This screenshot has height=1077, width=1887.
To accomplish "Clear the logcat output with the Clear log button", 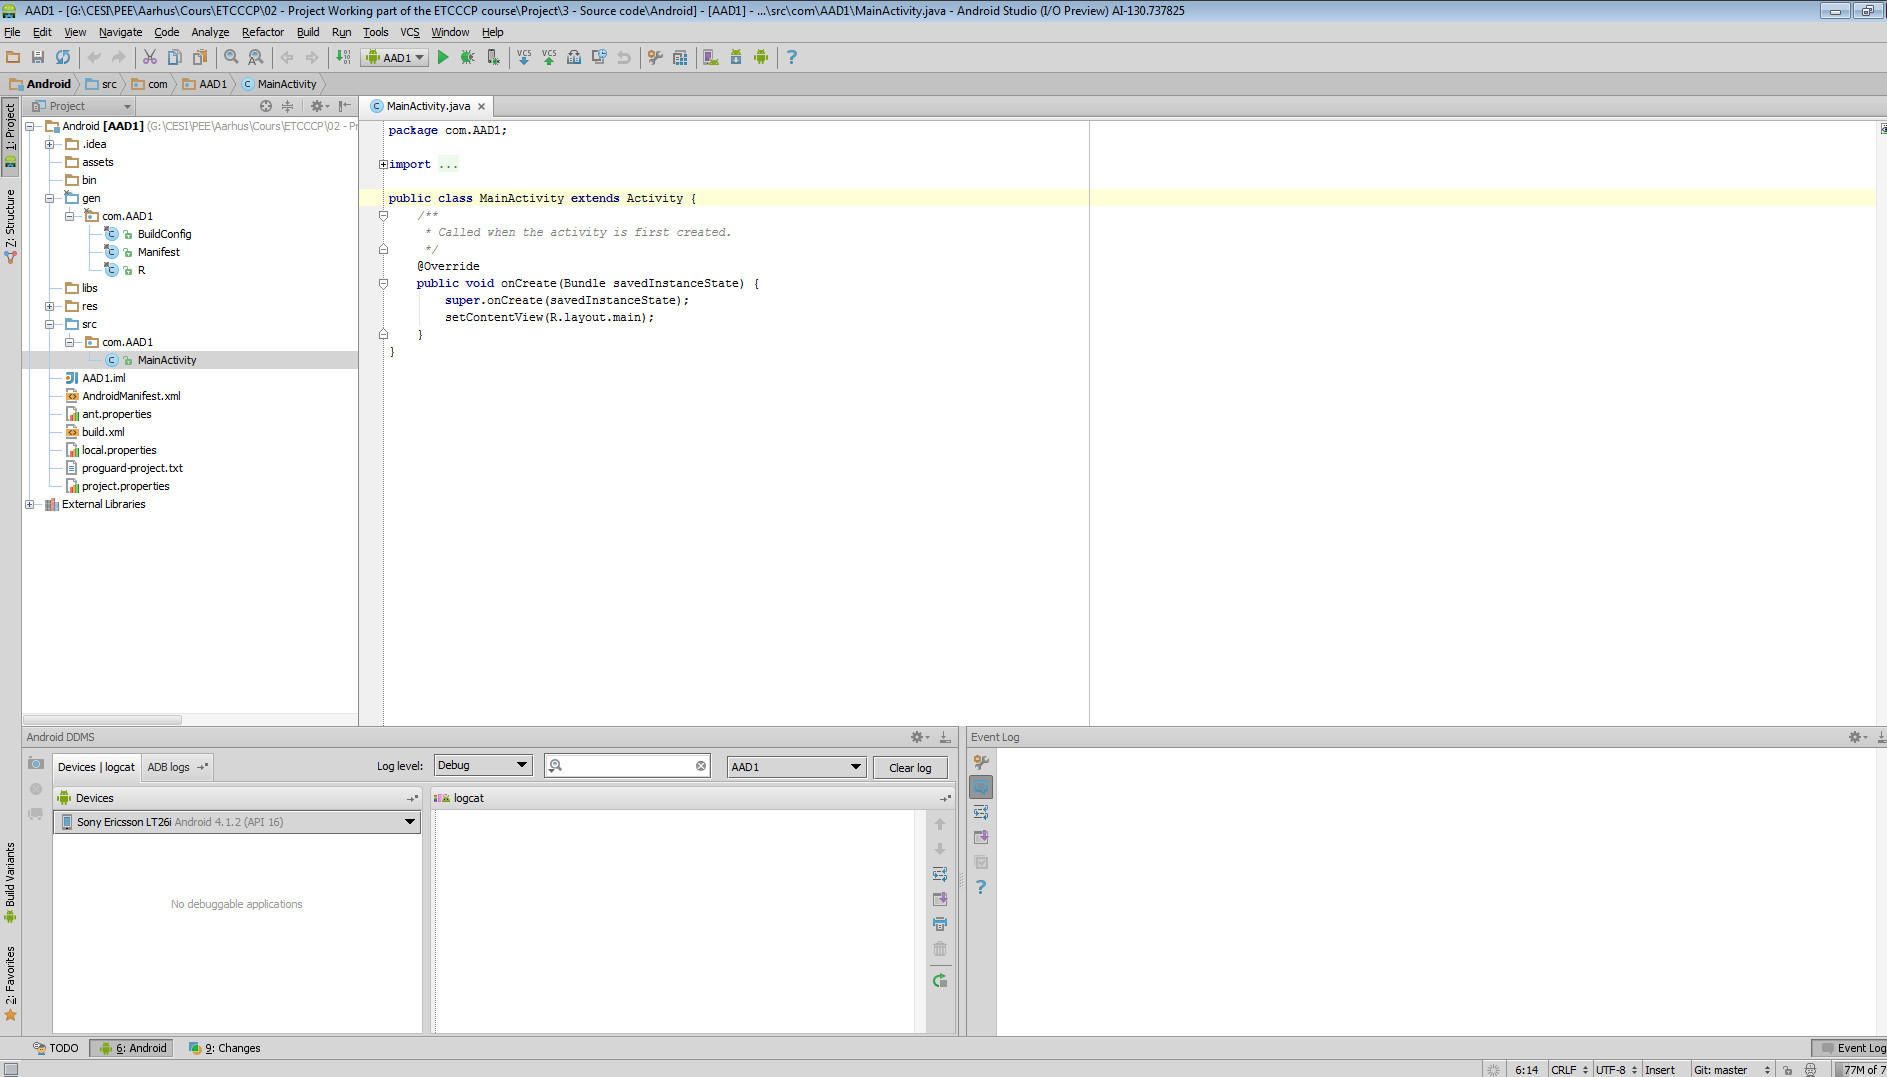I will point(910,768).
